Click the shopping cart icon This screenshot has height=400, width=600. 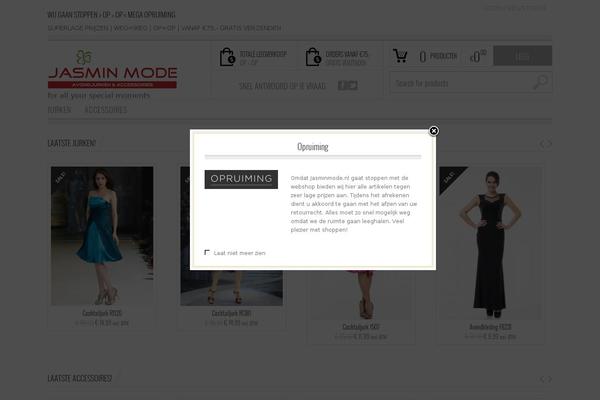pyautogui.click(x=400, y=56)
